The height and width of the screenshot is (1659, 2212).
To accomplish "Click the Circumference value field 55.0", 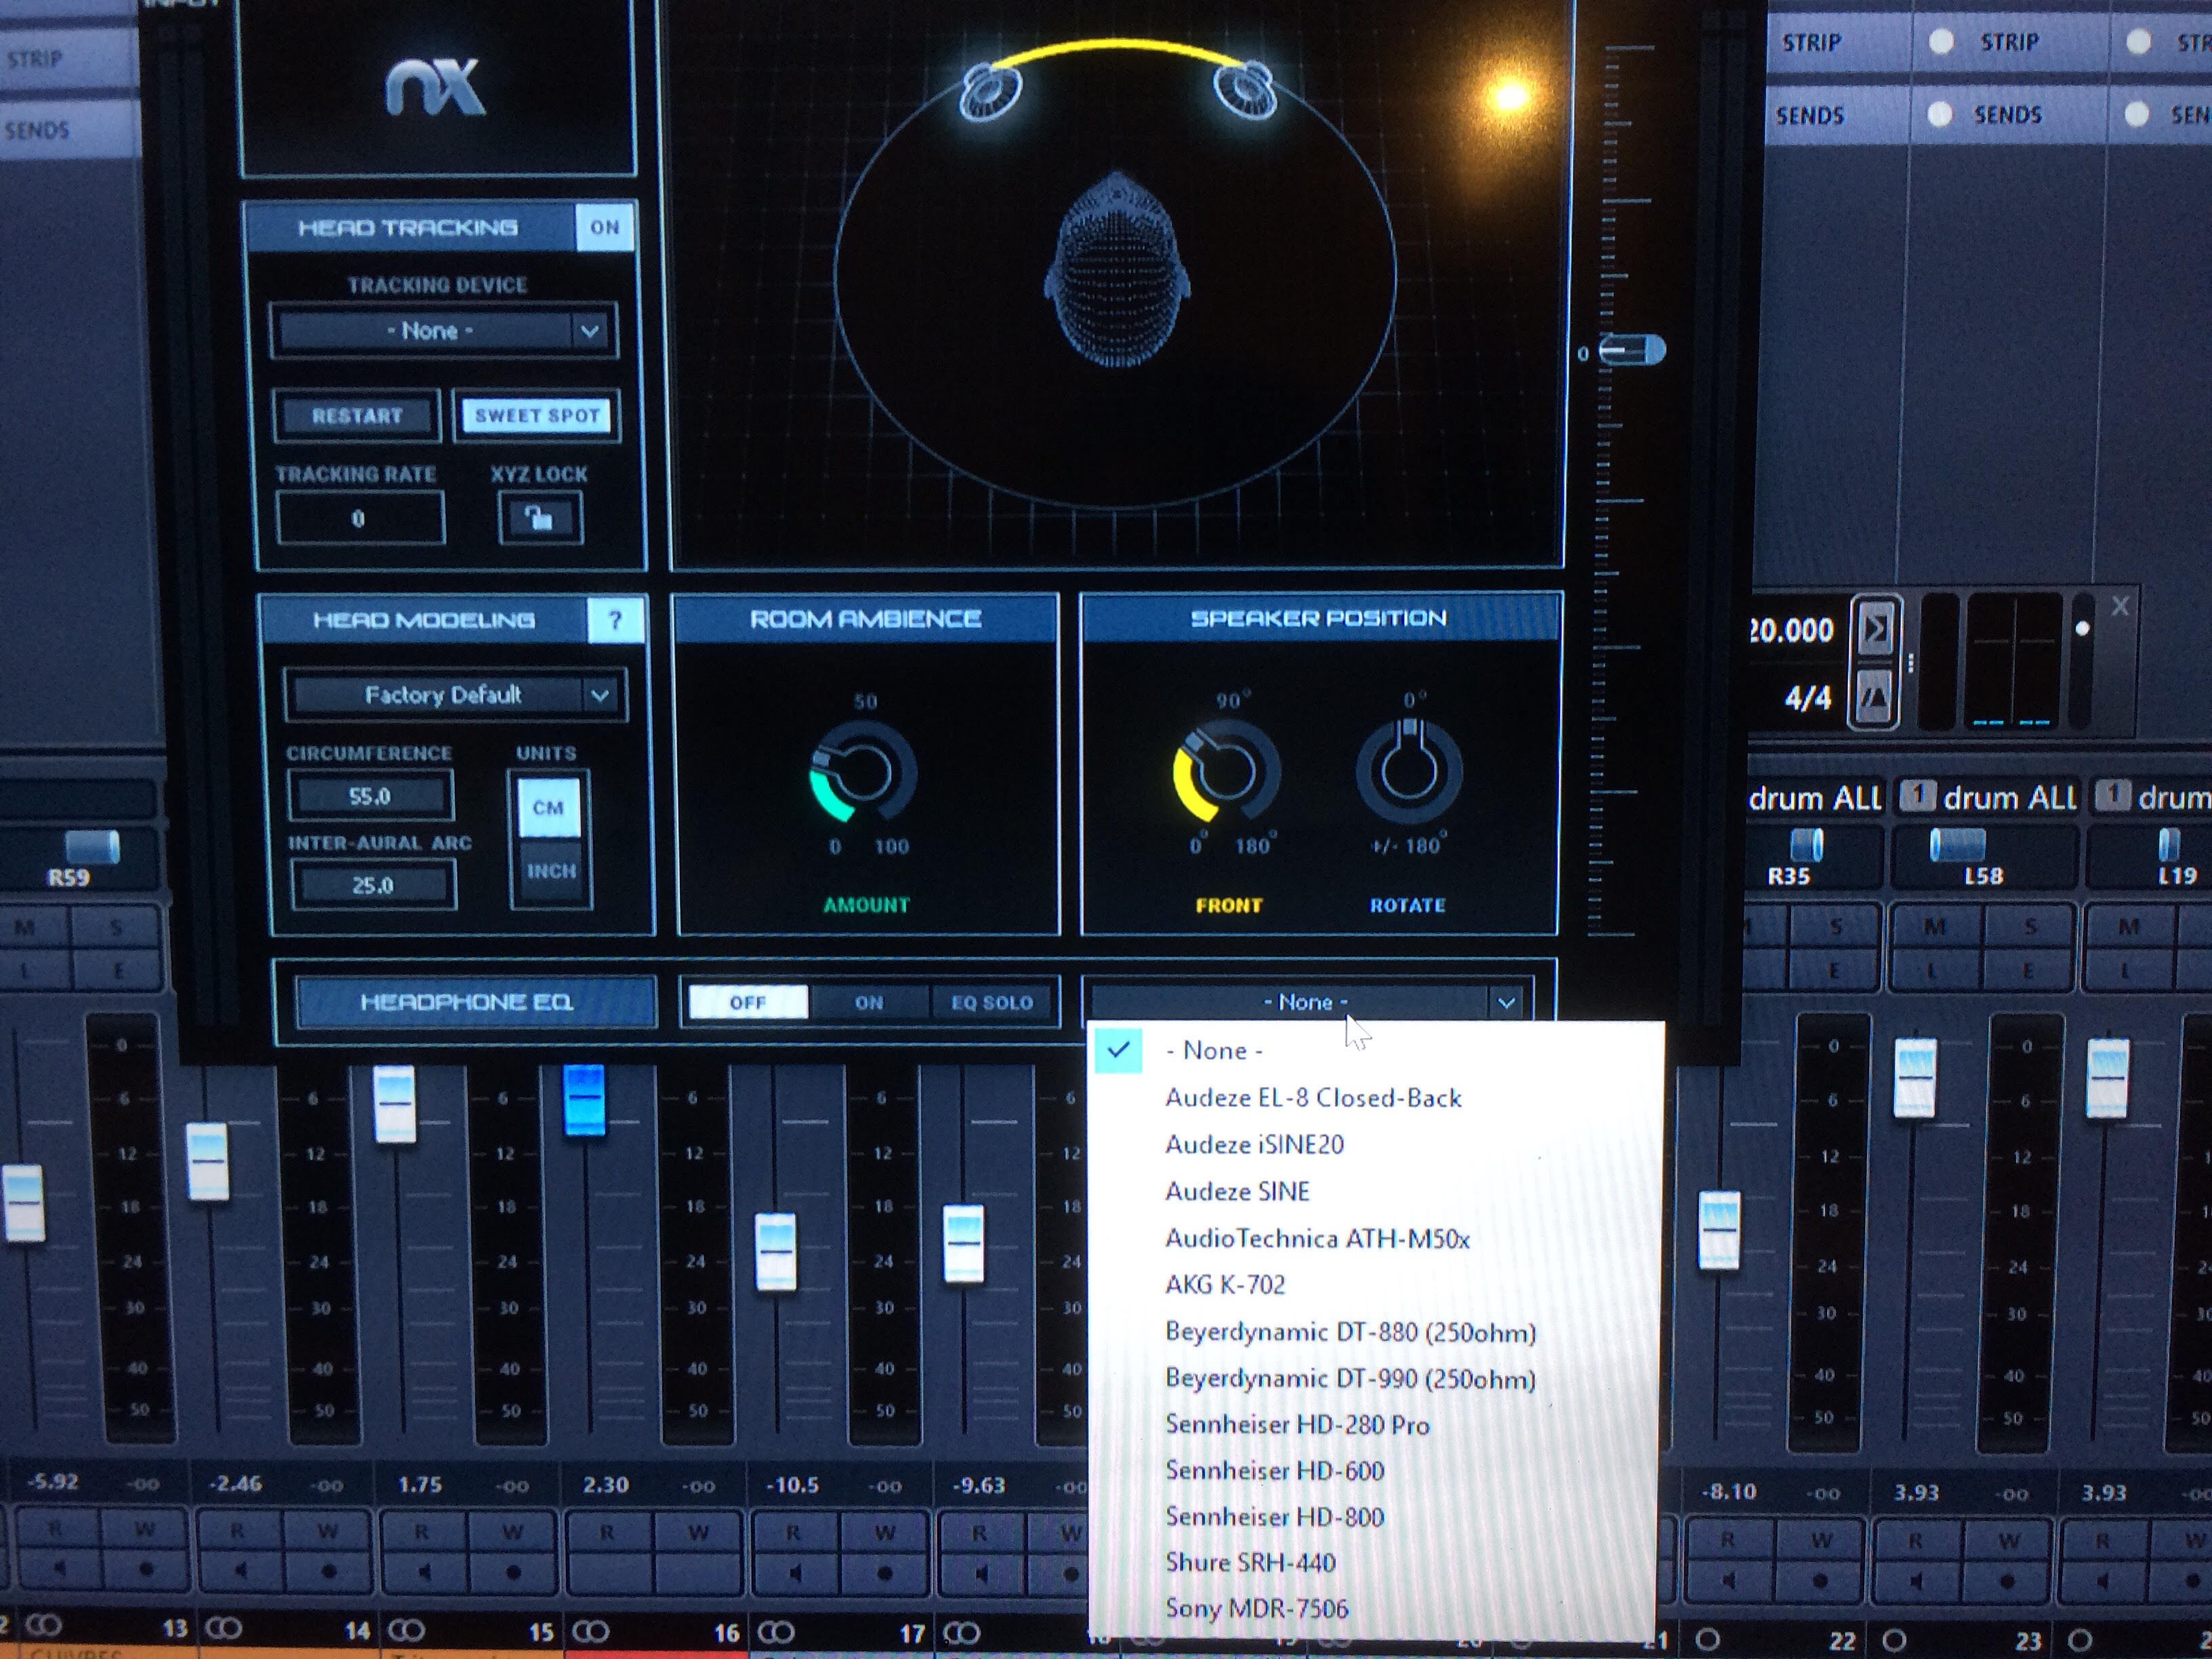I will point(370,797).
